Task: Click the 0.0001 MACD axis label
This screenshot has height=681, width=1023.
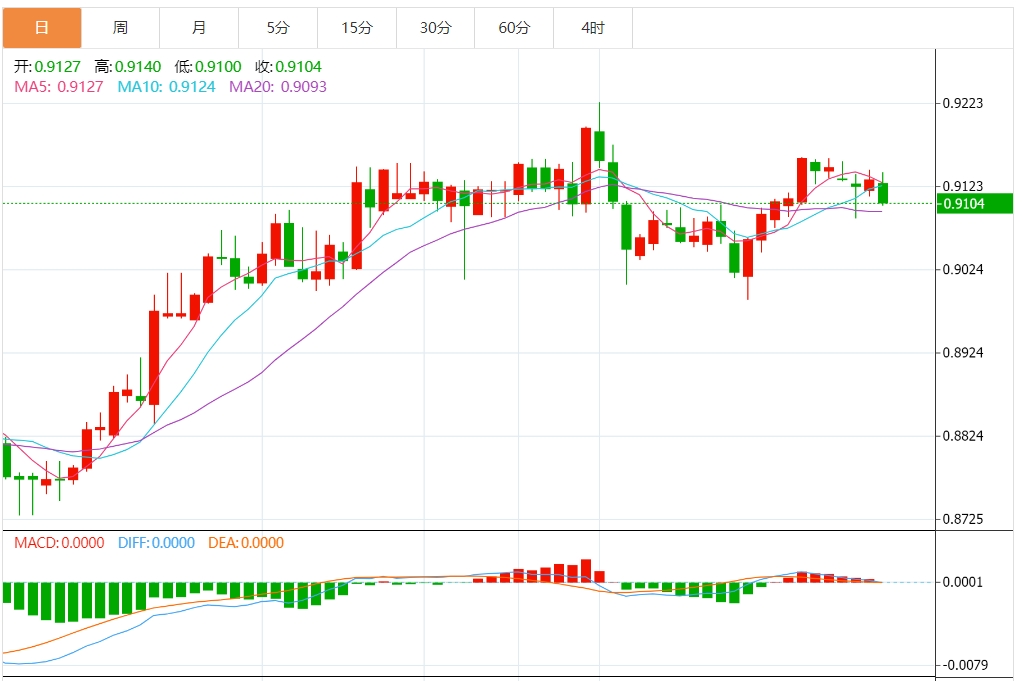Action: [963, 582]
